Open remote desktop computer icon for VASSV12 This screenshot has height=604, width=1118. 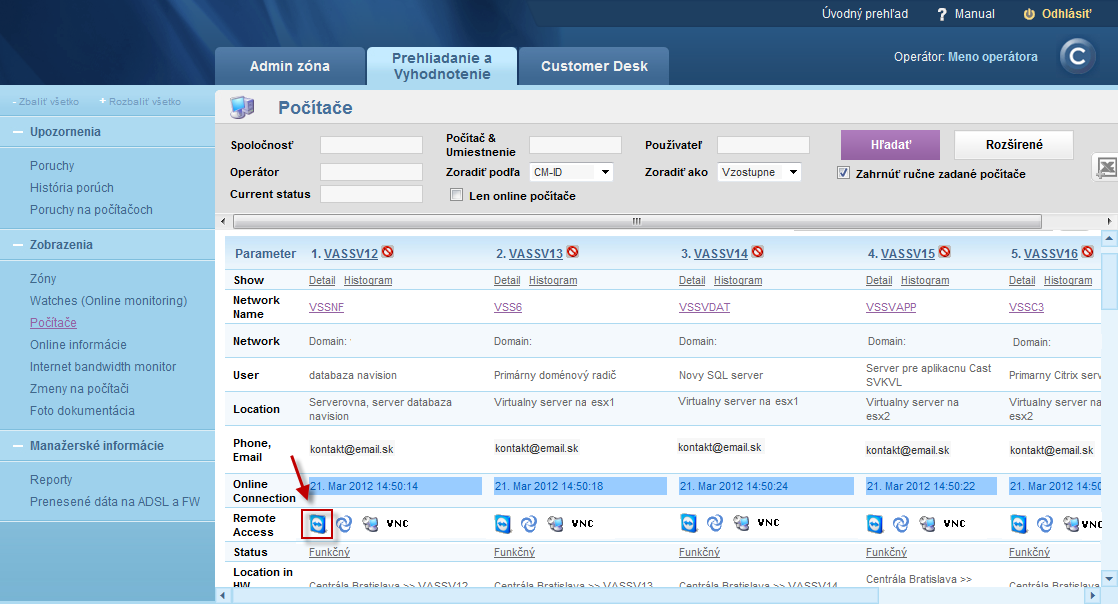(x=370, y=524)
